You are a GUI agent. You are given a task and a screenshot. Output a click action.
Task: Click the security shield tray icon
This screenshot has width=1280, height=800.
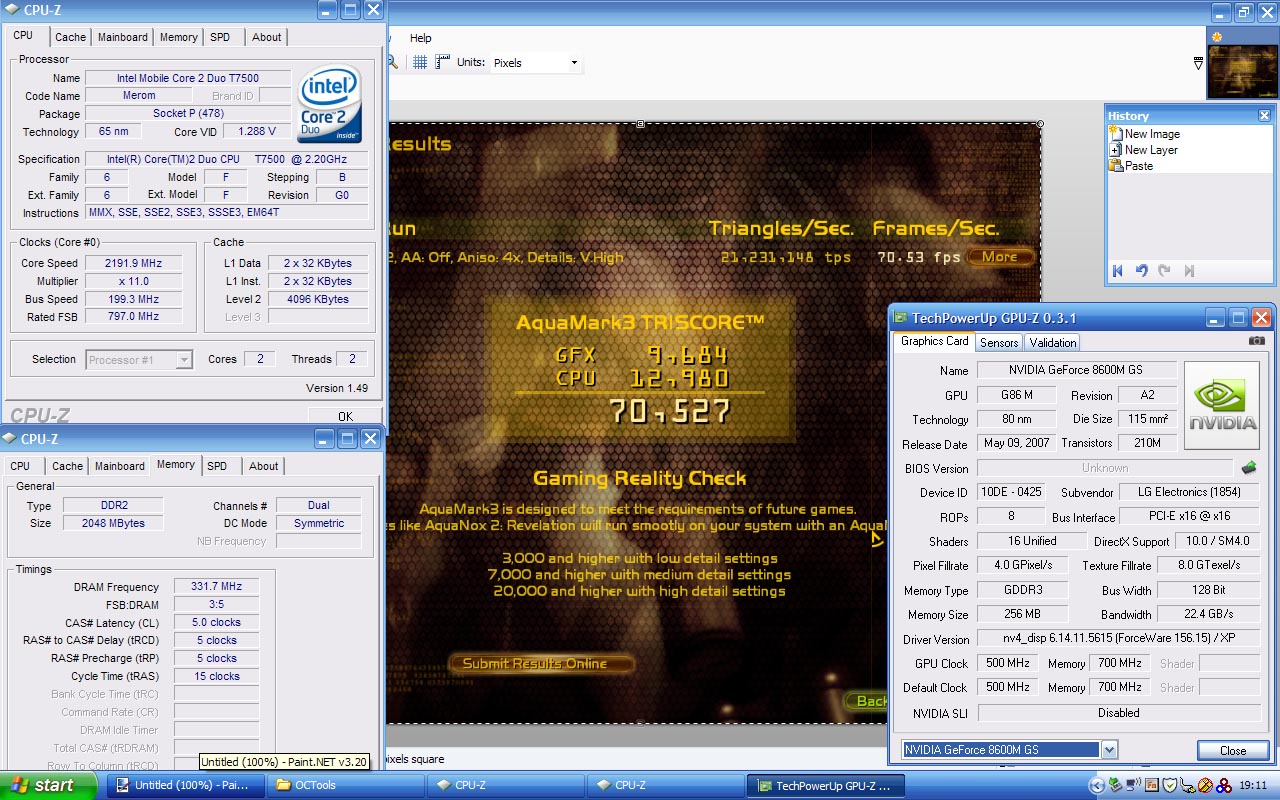click(x=1168, y=785)
